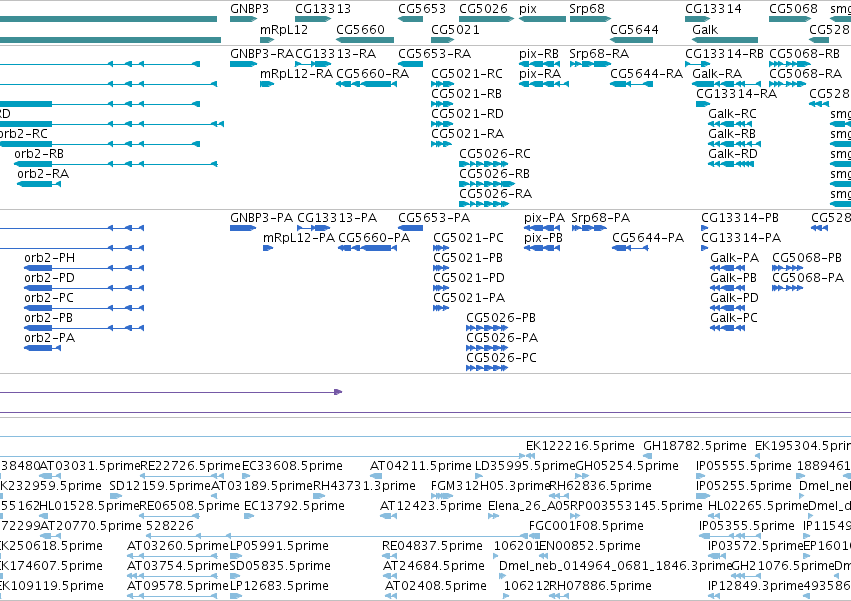This screenshot has height=601, width=851.
Task: Select the CG5021-PC protein label
Action: (468, 238)
